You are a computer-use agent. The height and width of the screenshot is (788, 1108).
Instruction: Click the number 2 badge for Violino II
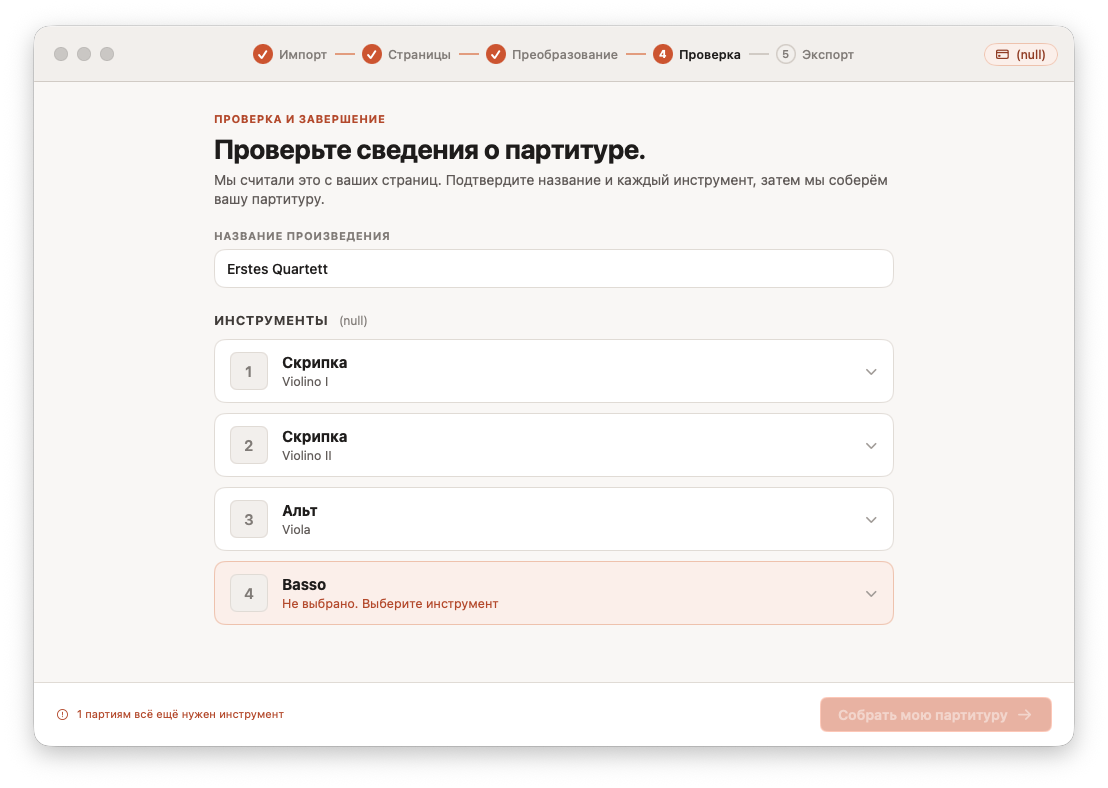coord(249,445)
